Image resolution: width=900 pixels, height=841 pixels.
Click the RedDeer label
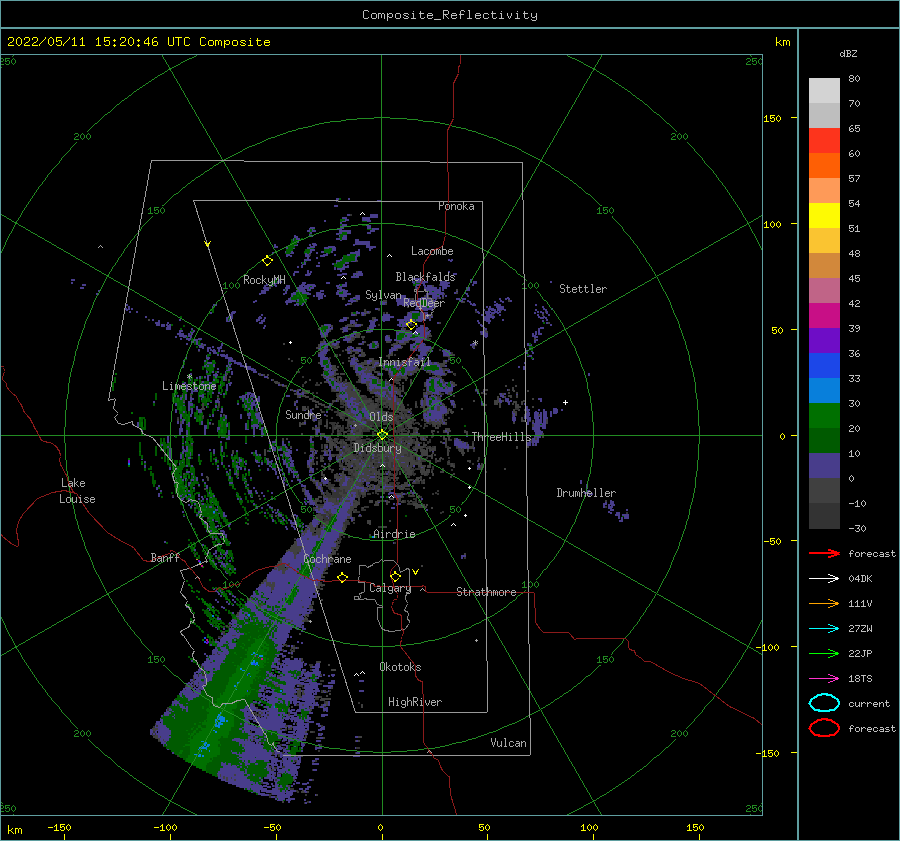click(x=424, y=303)
